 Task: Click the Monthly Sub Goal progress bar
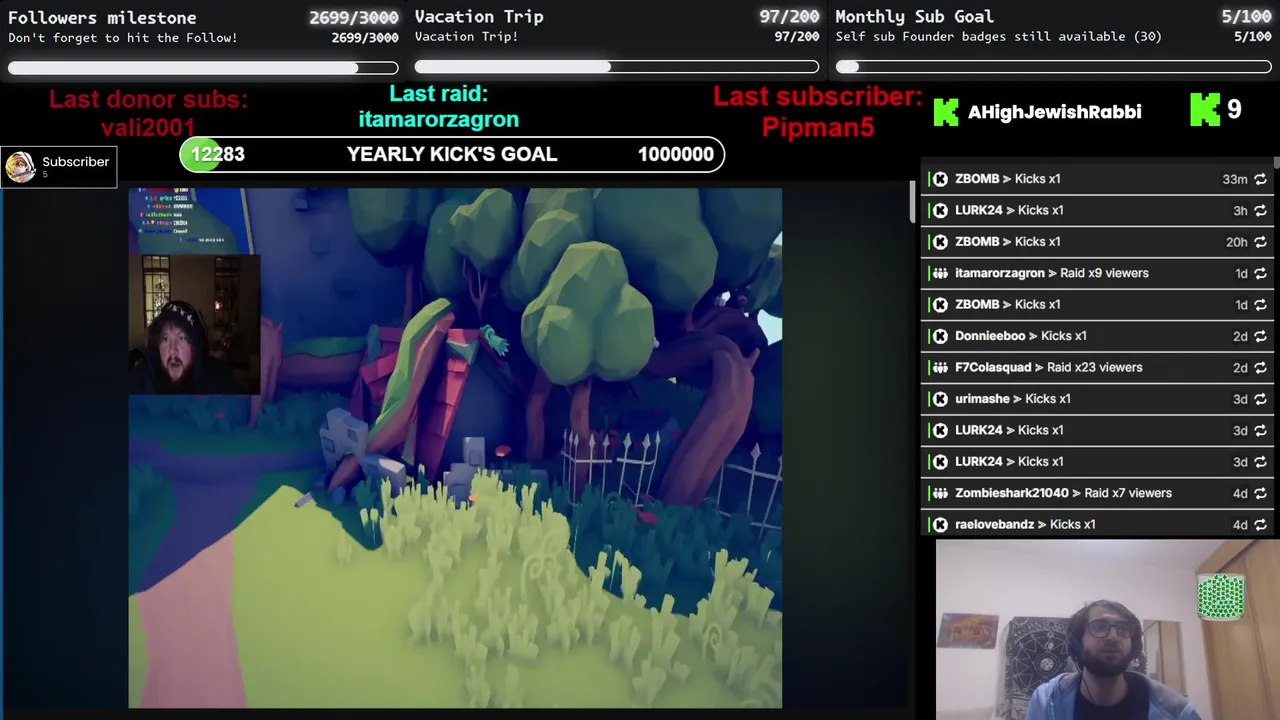1053,67
